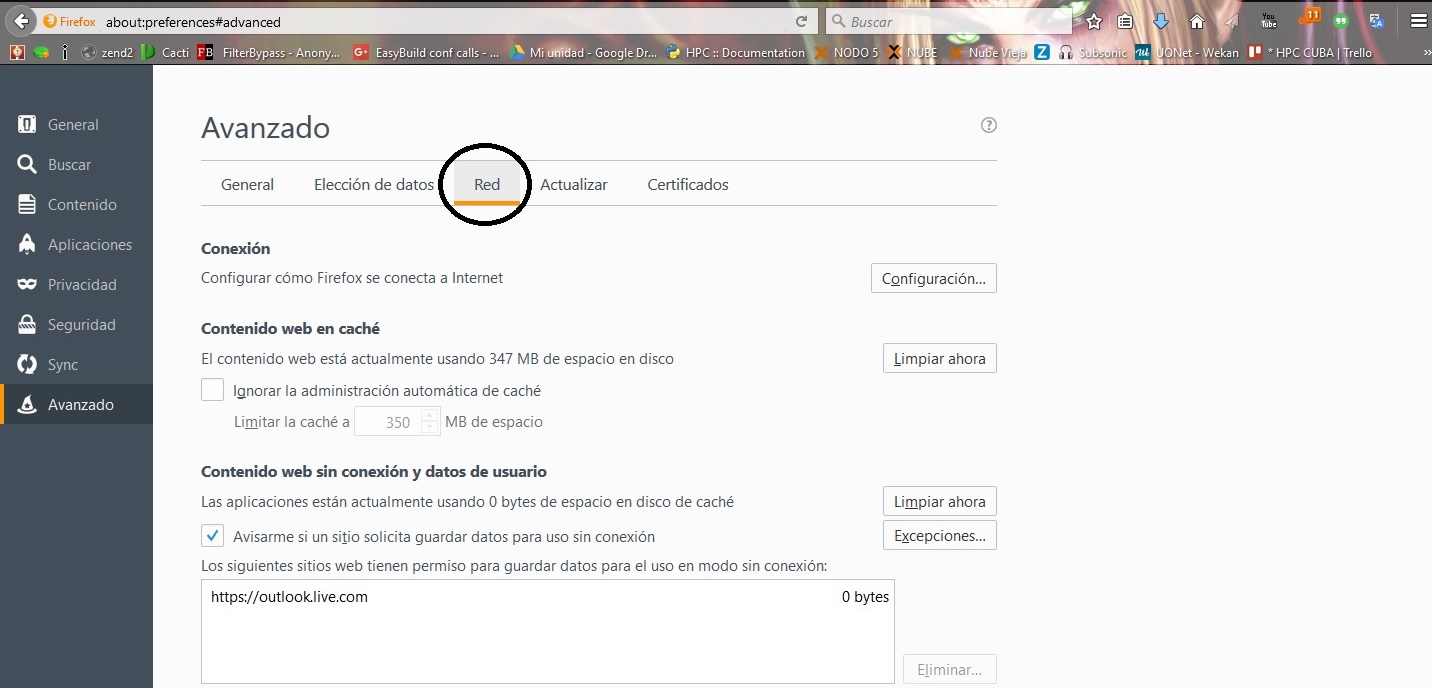This screenshot has width=1432, height=688.
Task: Open connection Configuración button
Action: tap(933, 279)
